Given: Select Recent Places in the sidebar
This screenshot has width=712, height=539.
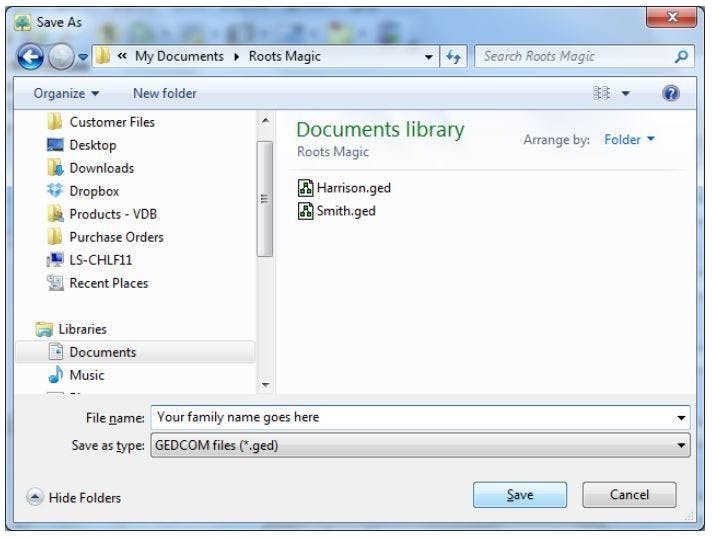Looking at the screenshot, I should (x=109, y=283).
